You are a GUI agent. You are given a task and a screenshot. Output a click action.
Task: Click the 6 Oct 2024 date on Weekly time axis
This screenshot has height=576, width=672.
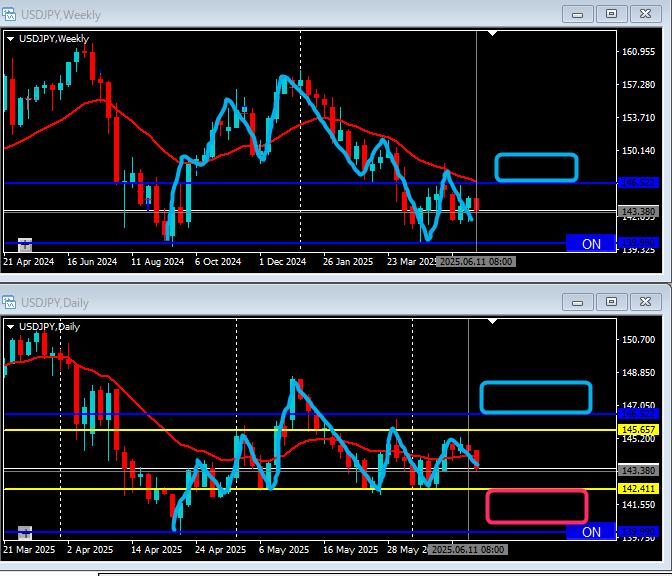point(218,261)
